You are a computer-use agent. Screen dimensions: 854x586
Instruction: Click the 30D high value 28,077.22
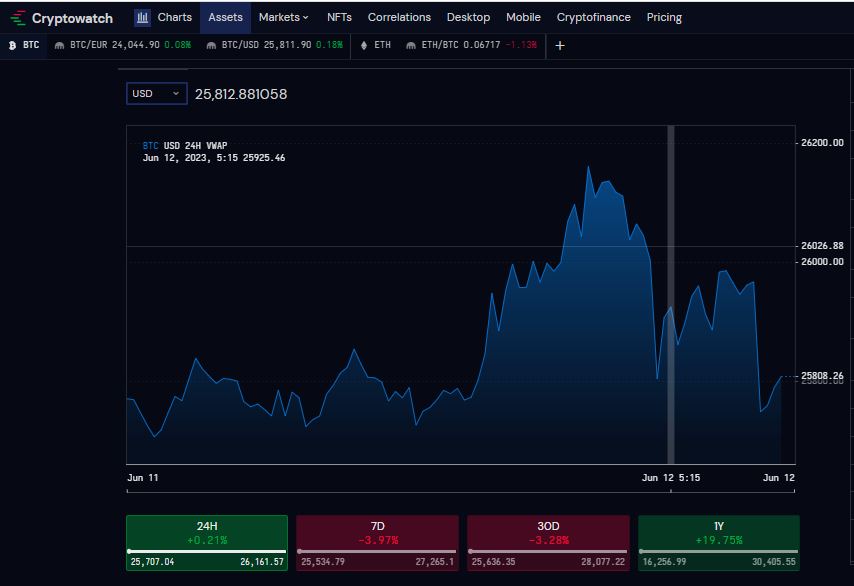[603, 561]
